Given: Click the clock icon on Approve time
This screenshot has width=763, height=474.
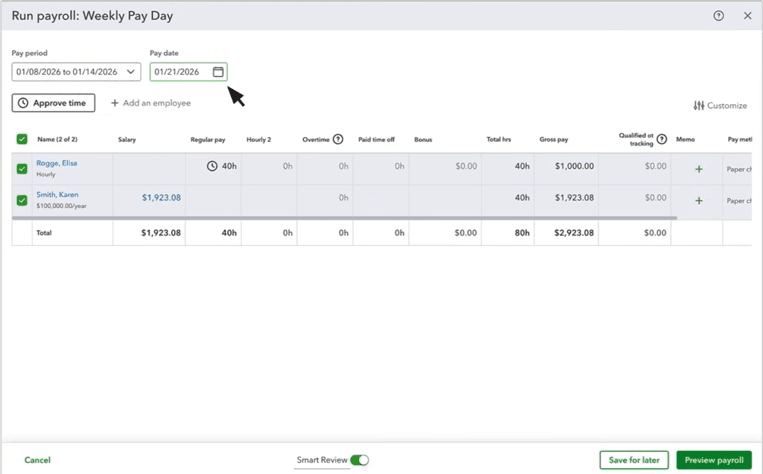Looking at the screenshot, I should [23, 103].
